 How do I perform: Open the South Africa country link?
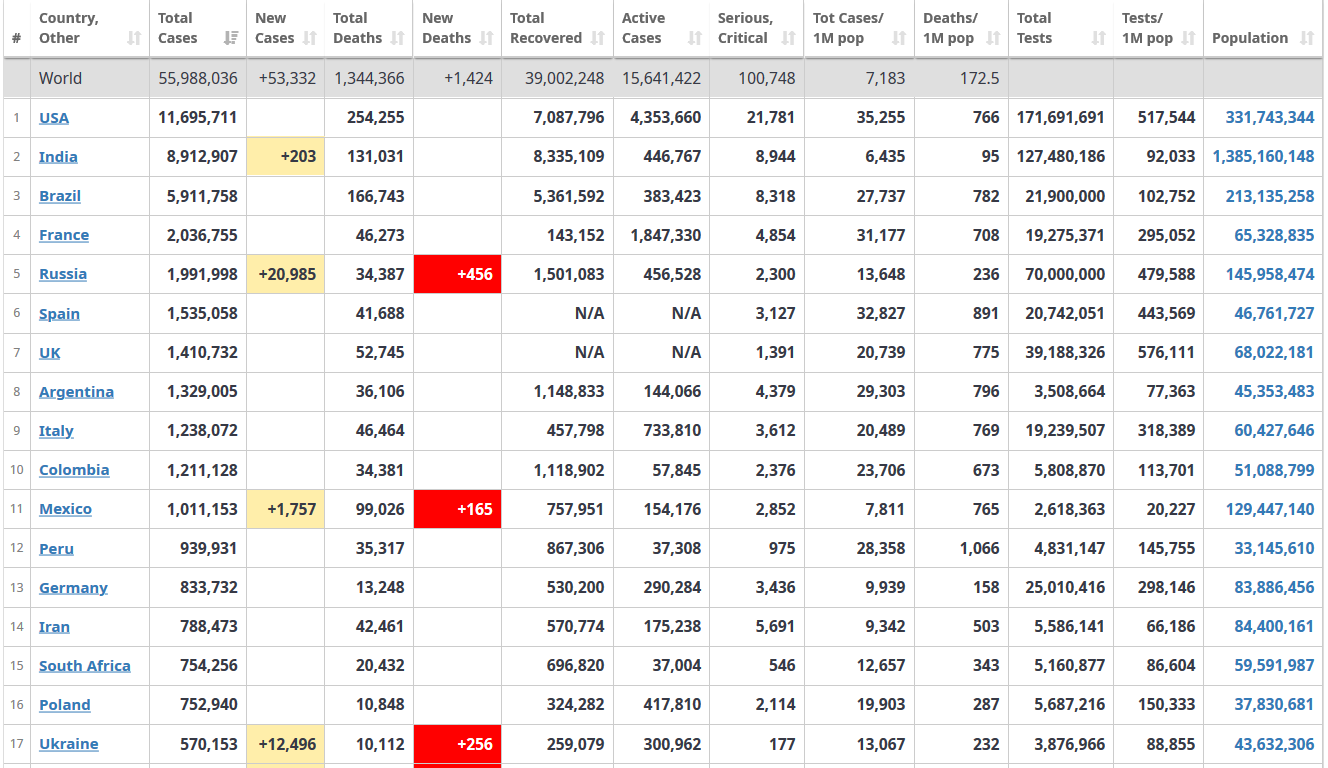(x=85, y=666)
